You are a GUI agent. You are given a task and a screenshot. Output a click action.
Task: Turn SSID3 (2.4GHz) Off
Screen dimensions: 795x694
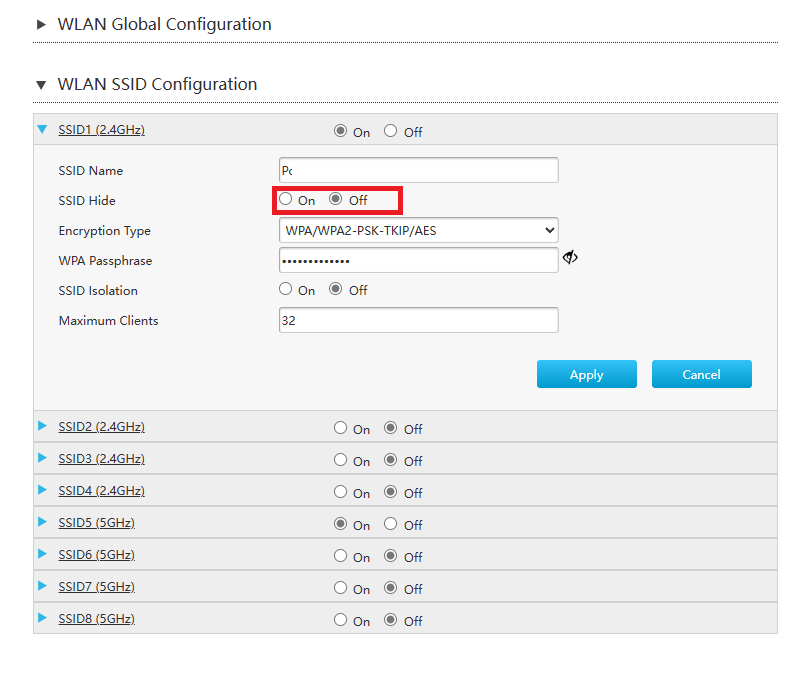[390, 460]
